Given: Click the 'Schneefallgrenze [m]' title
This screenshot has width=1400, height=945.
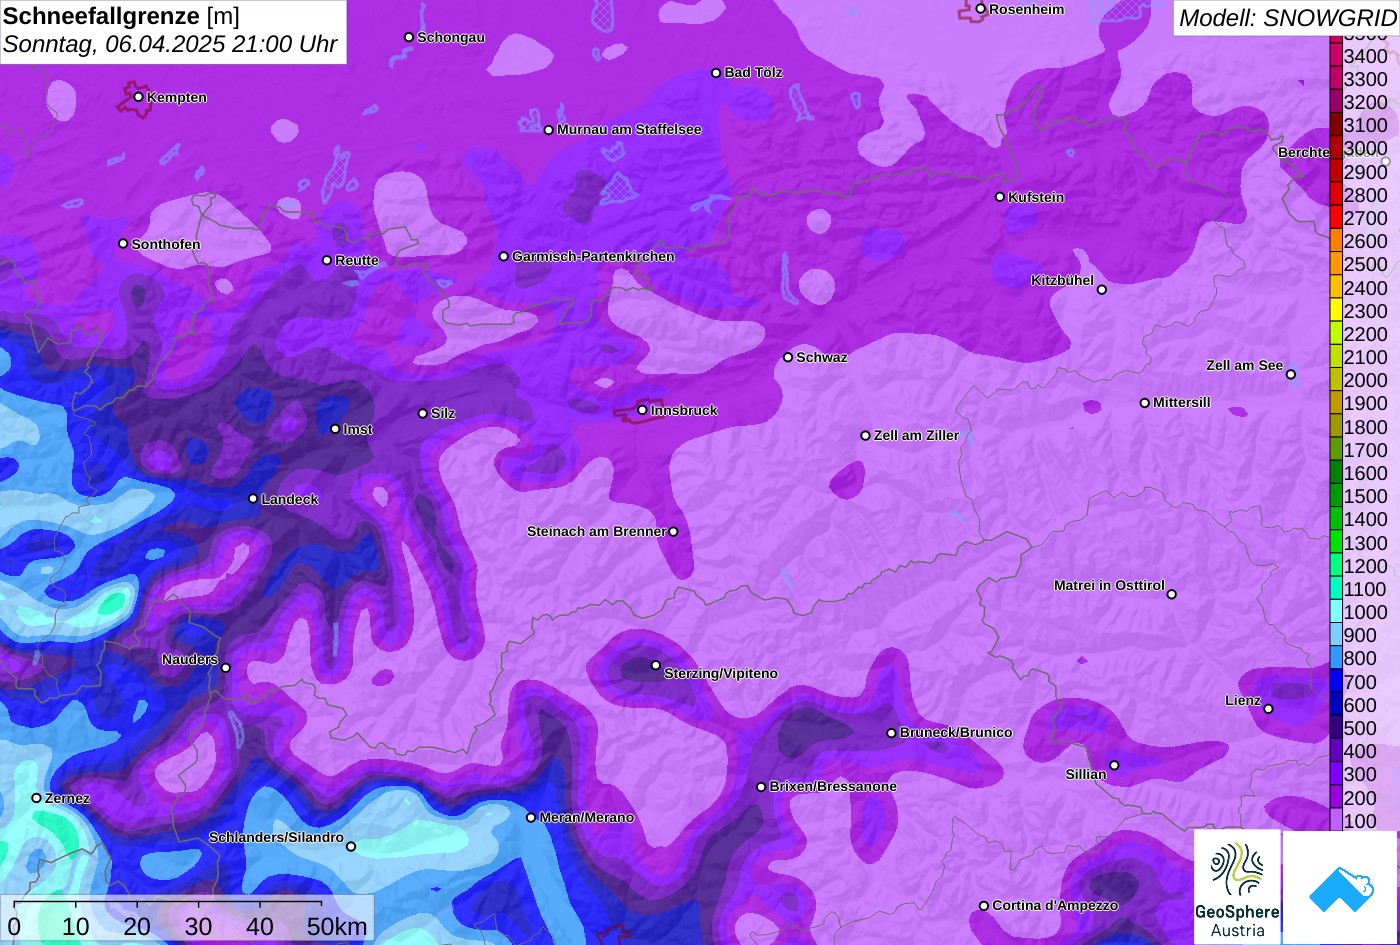Looking at the screenshot, I should click(121, 16).
